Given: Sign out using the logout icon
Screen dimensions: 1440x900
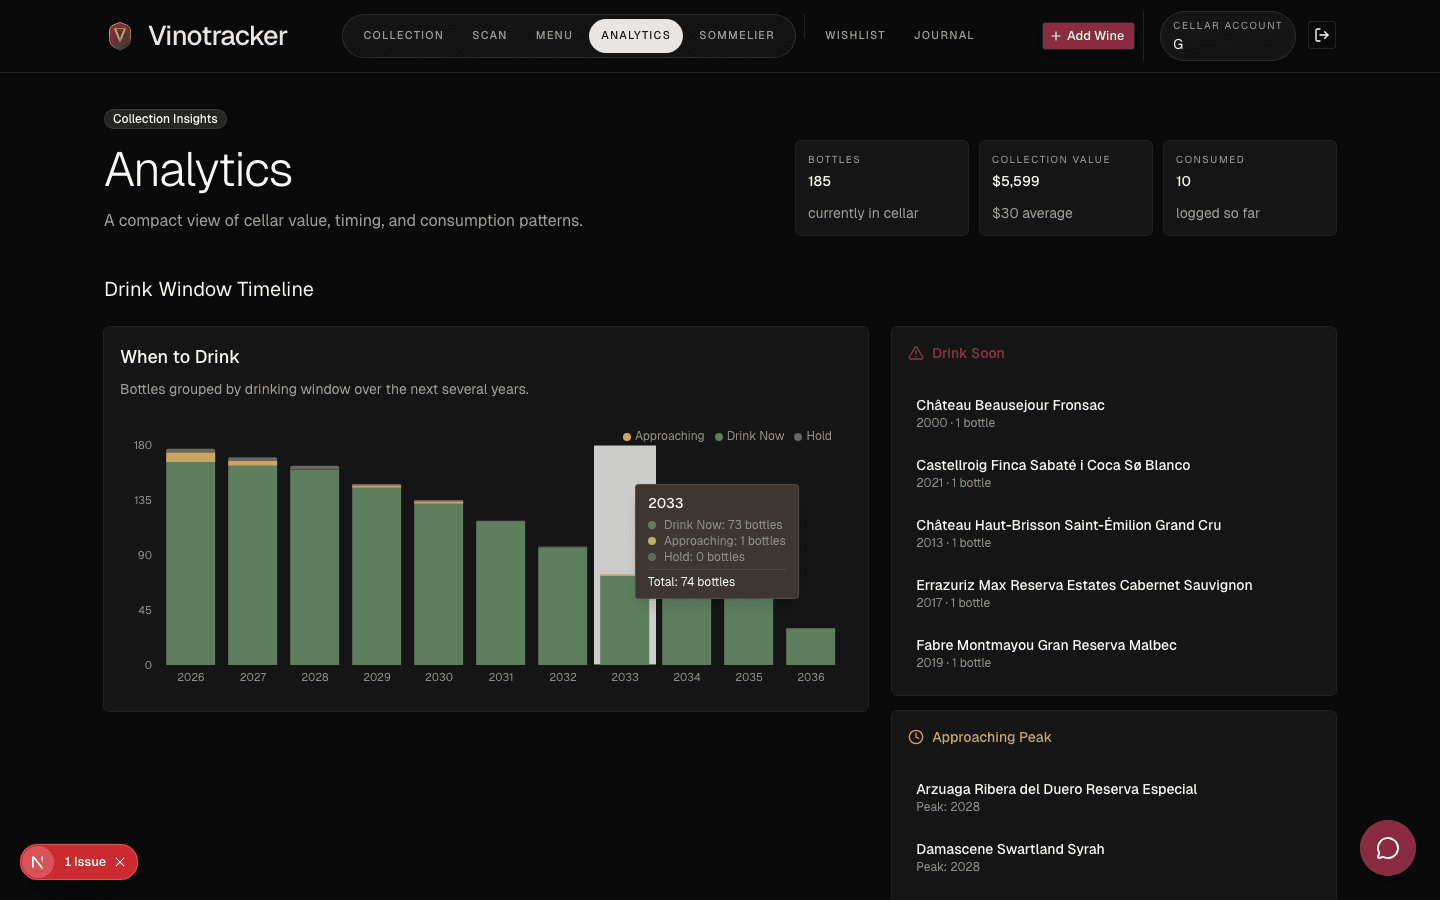Looking at the screenshot, I should pos(1321,35).
